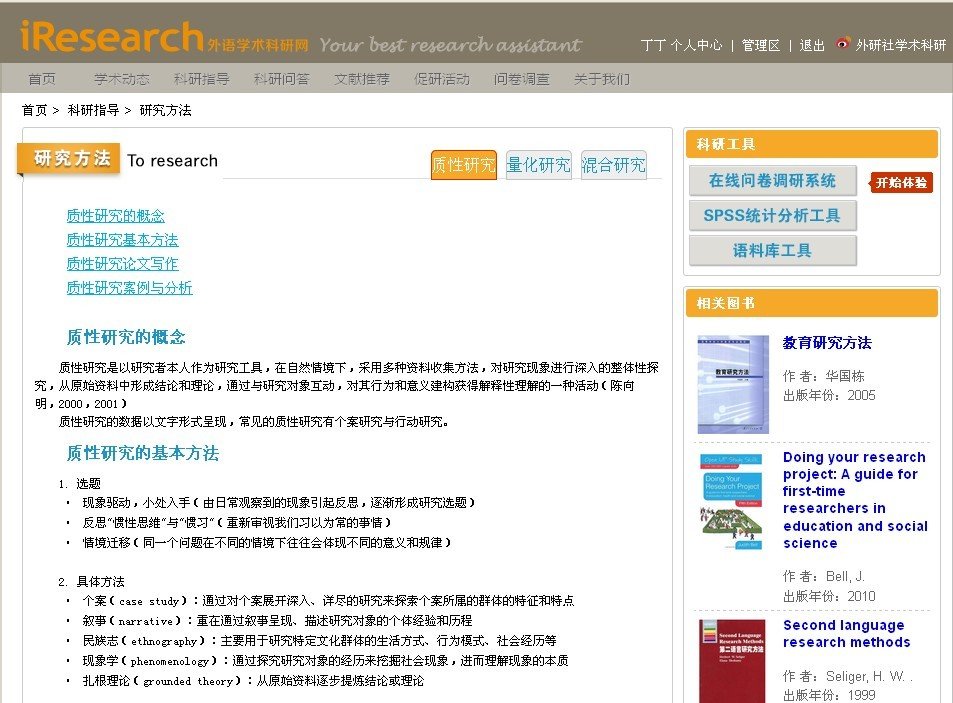Click the text 出版年份：2010
Image resolution: width=953 pixels, height=703 pixels.
tap(829, 596)
